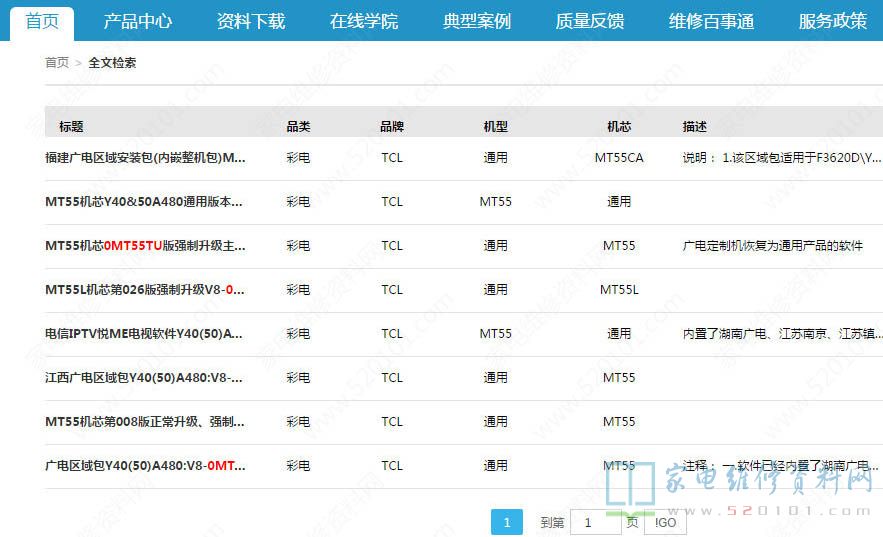Screen dimensions: 883x537
Task: Click the page 1 pagination button
Action: pyautogui.click(x=507, y=522)
